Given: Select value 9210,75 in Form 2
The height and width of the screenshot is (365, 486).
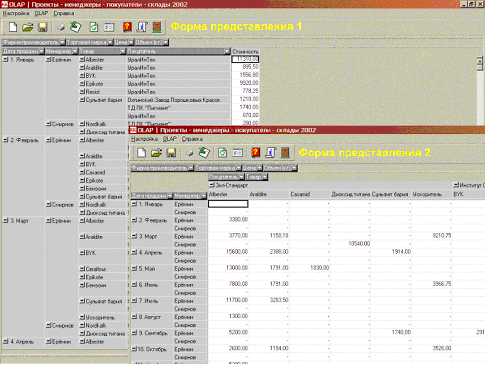Looking at the screenshot, I should pyautogui.click(x=442, y=236).
